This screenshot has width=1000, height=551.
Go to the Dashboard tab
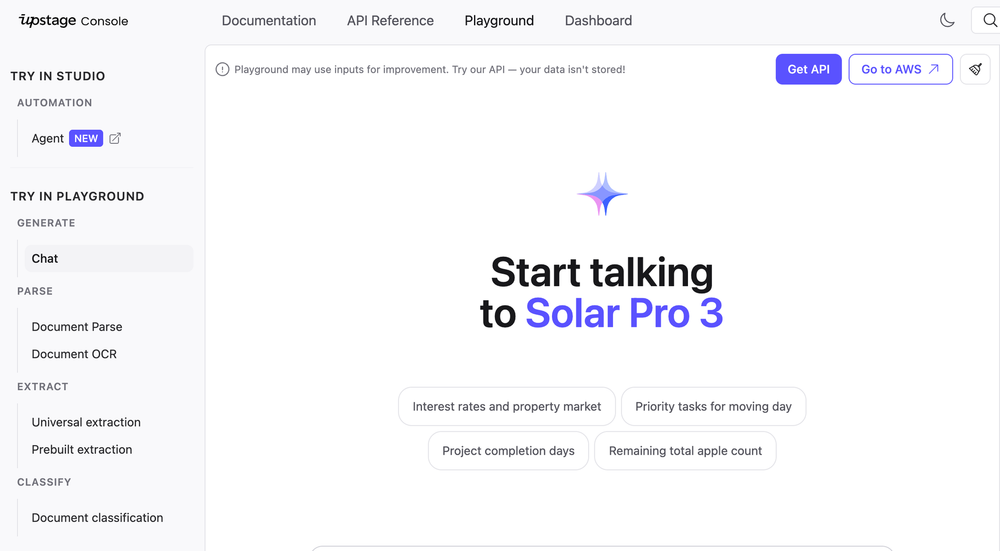click(598, 20)
